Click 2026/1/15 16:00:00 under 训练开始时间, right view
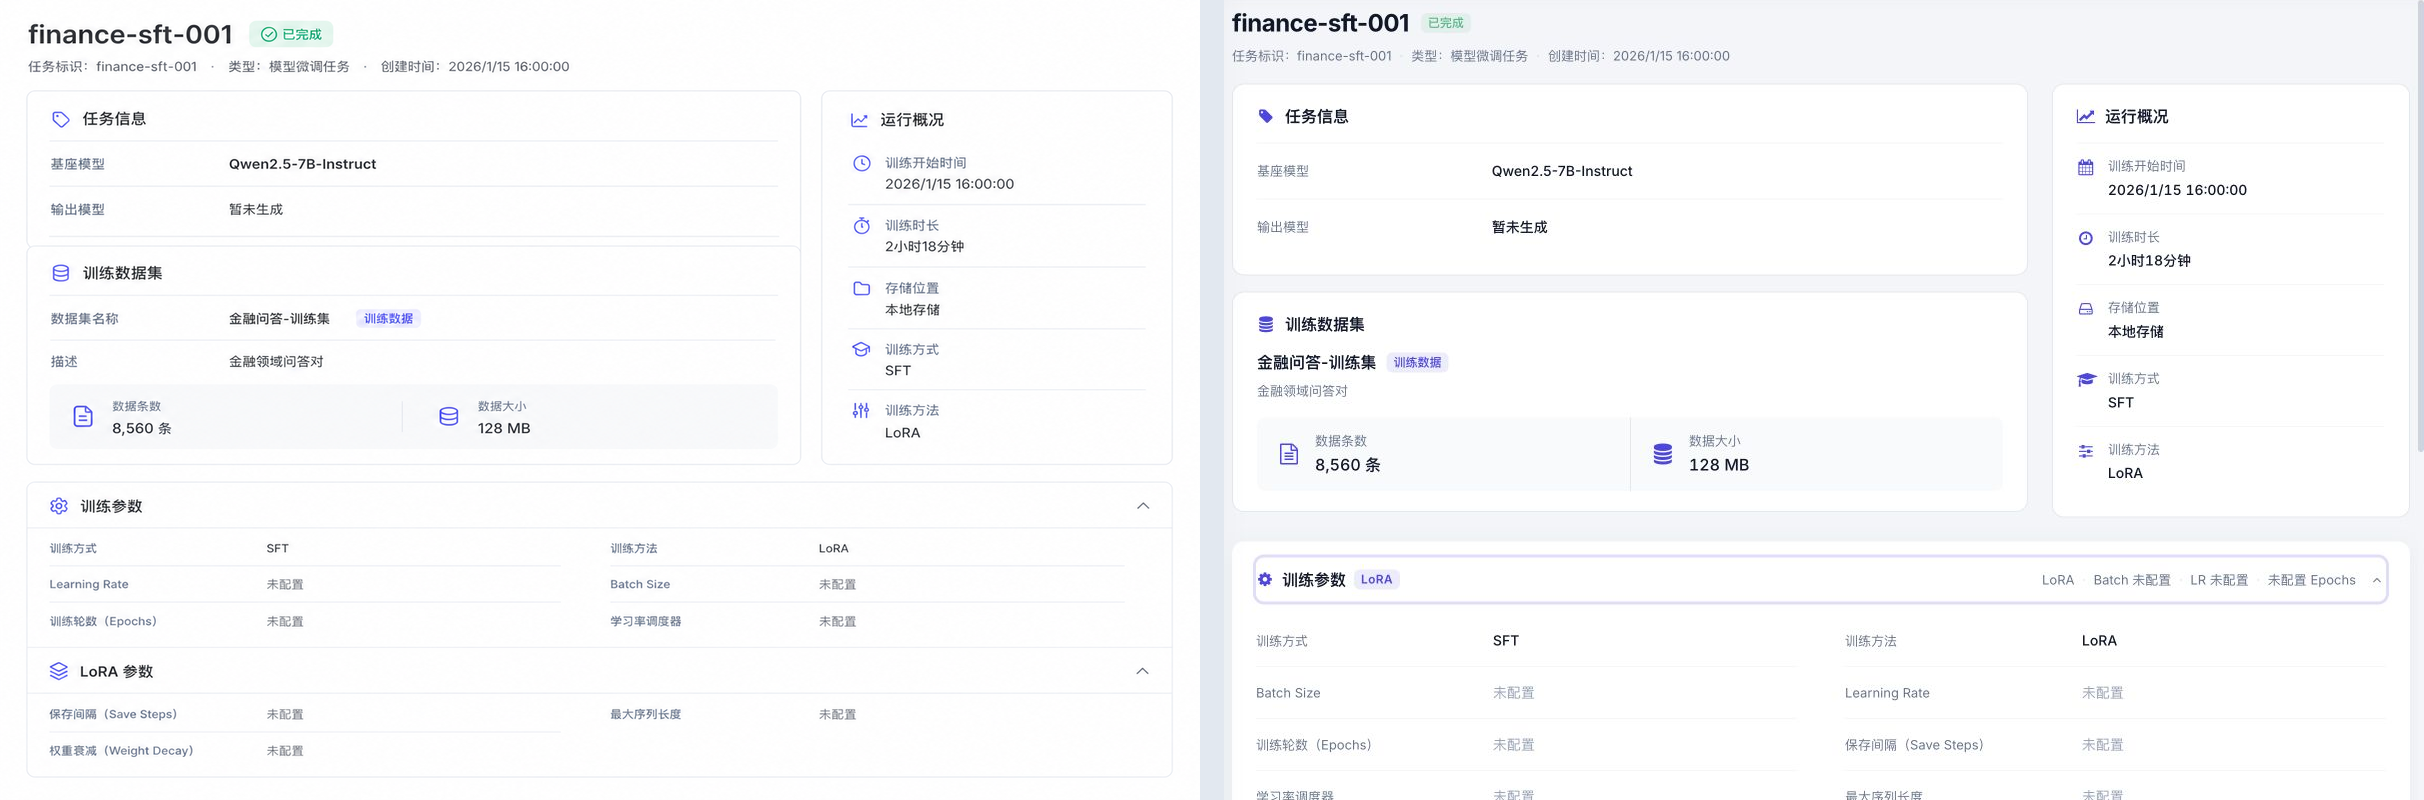The image size is (2424, 800). click(2177, 190)
